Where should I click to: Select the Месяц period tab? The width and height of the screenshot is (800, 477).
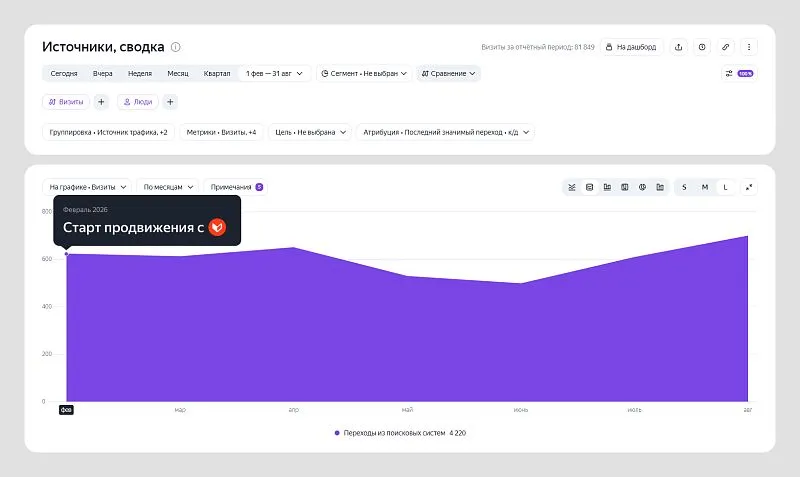click(178, 73)
